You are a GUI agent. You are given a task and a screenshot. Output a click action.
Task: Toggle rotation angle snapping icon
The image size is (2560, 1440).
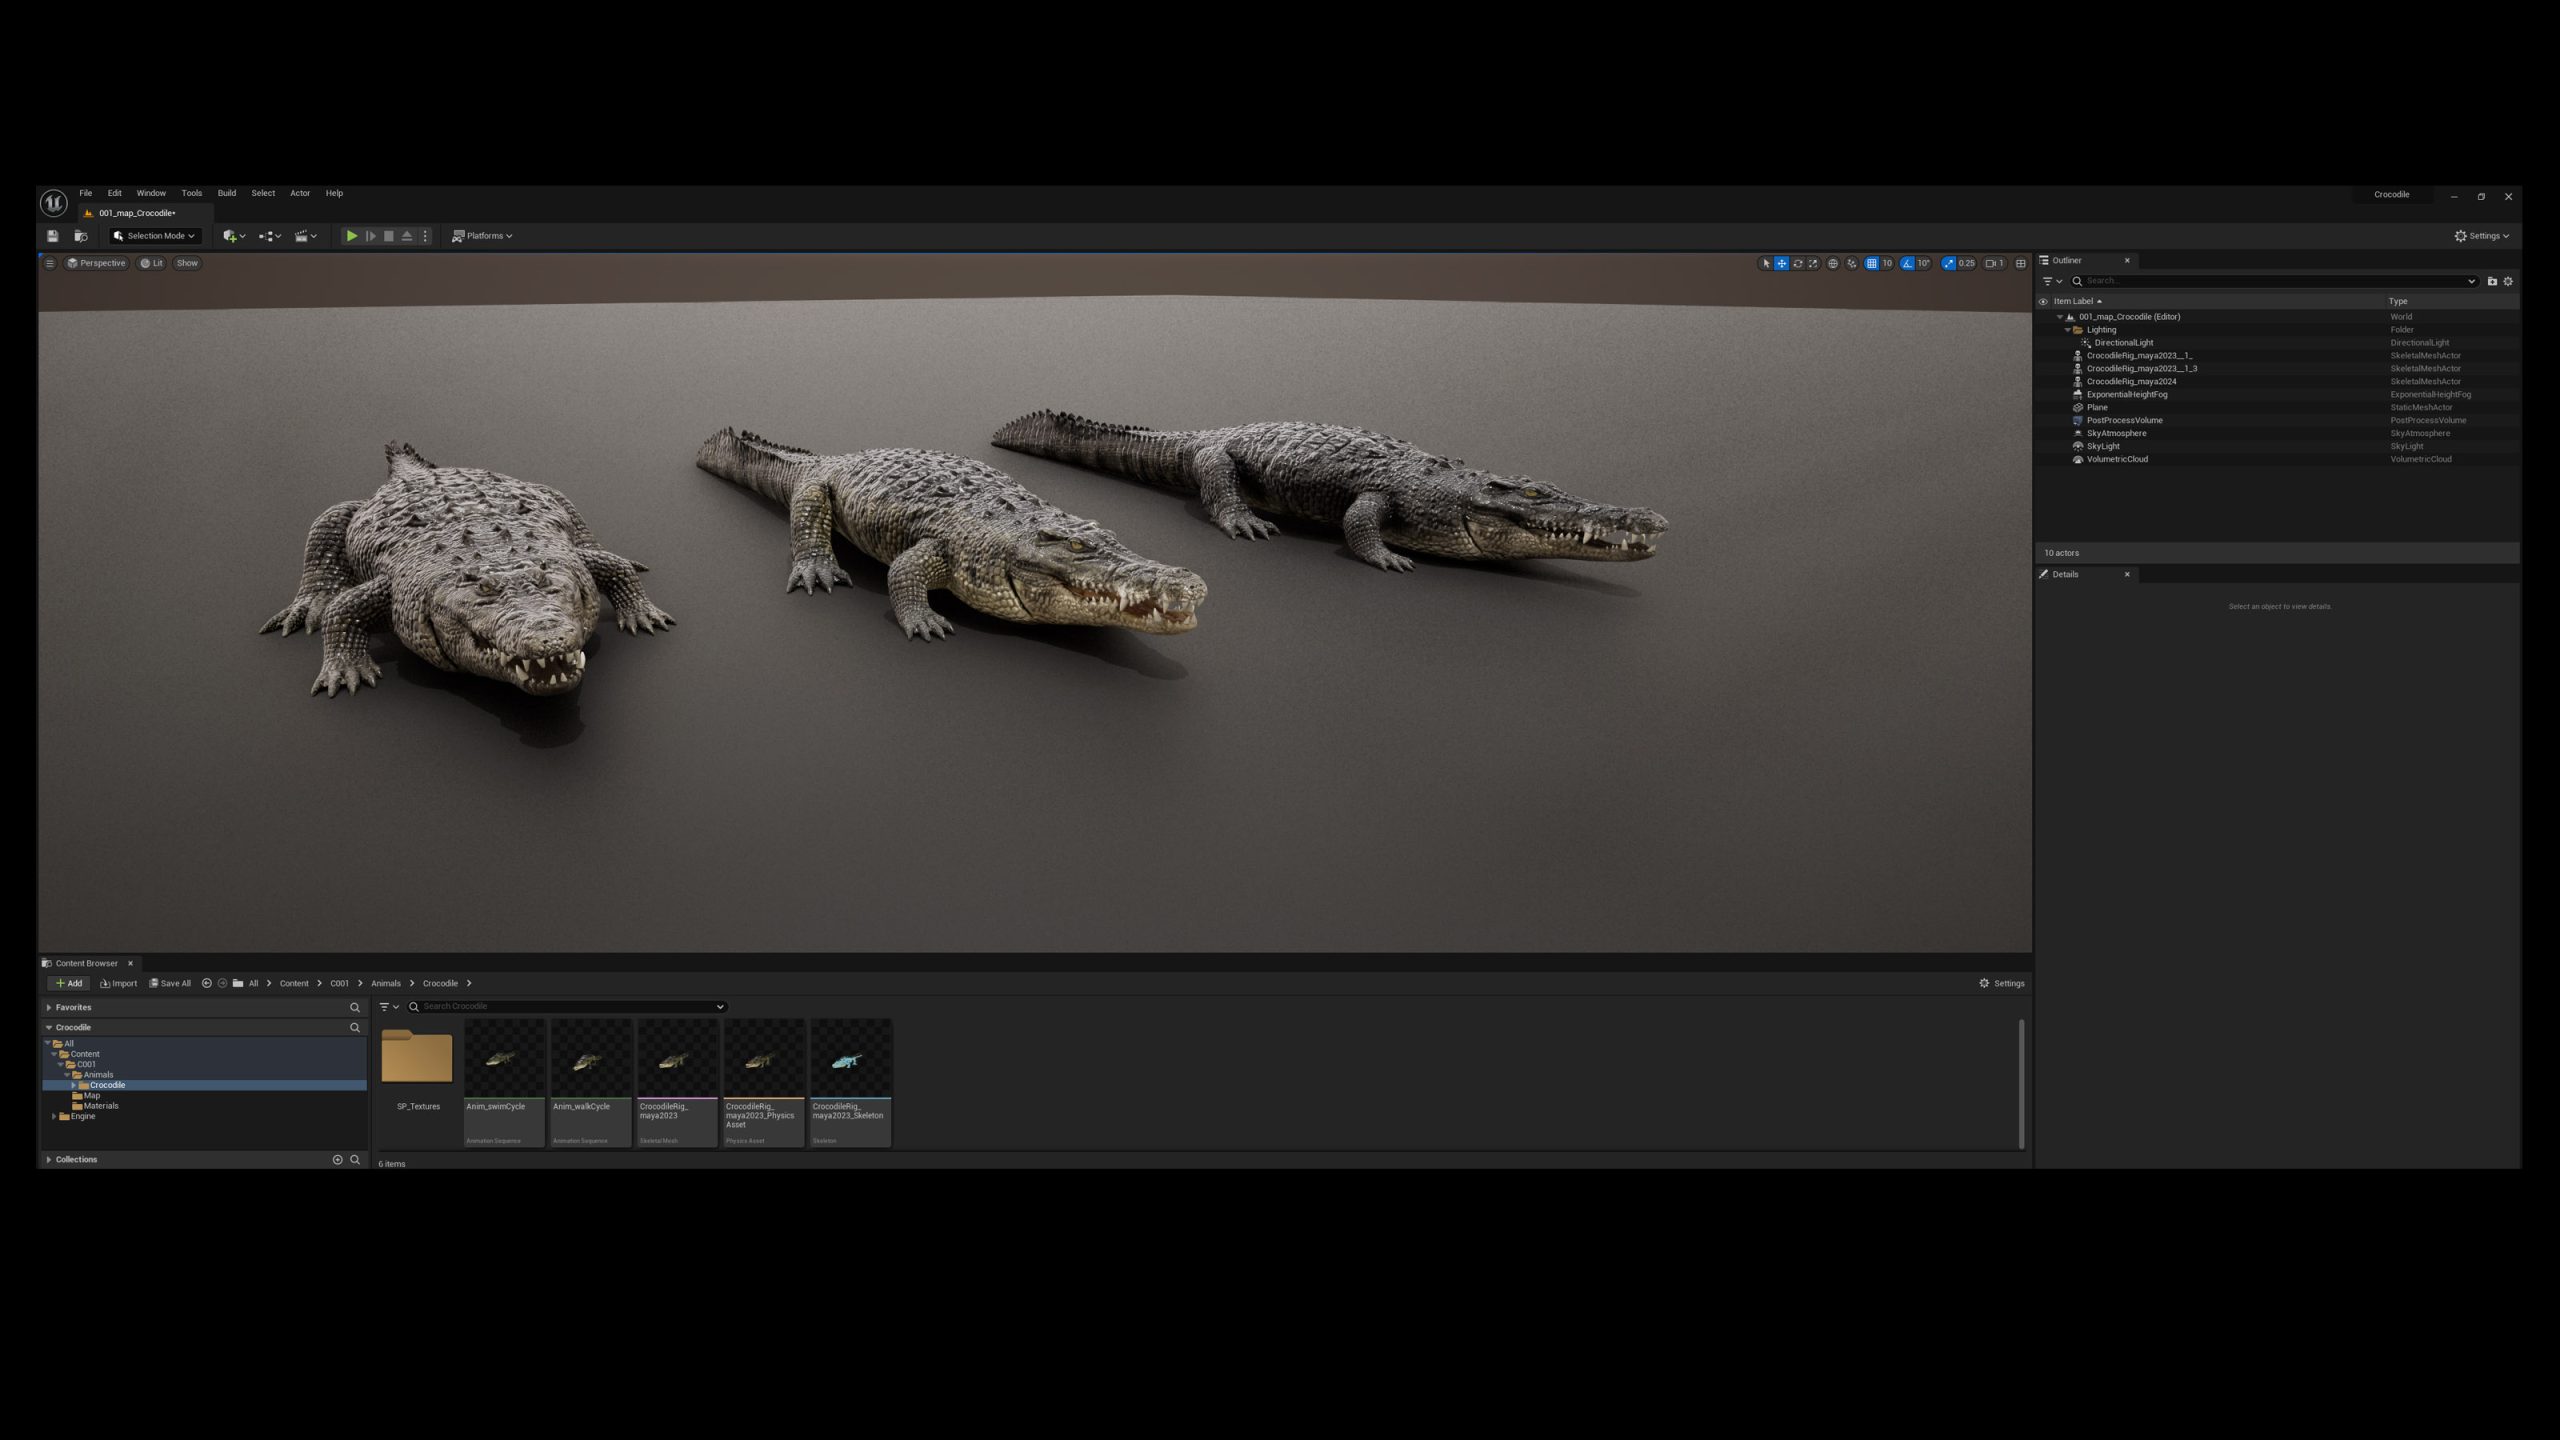tap(1907, 264)
